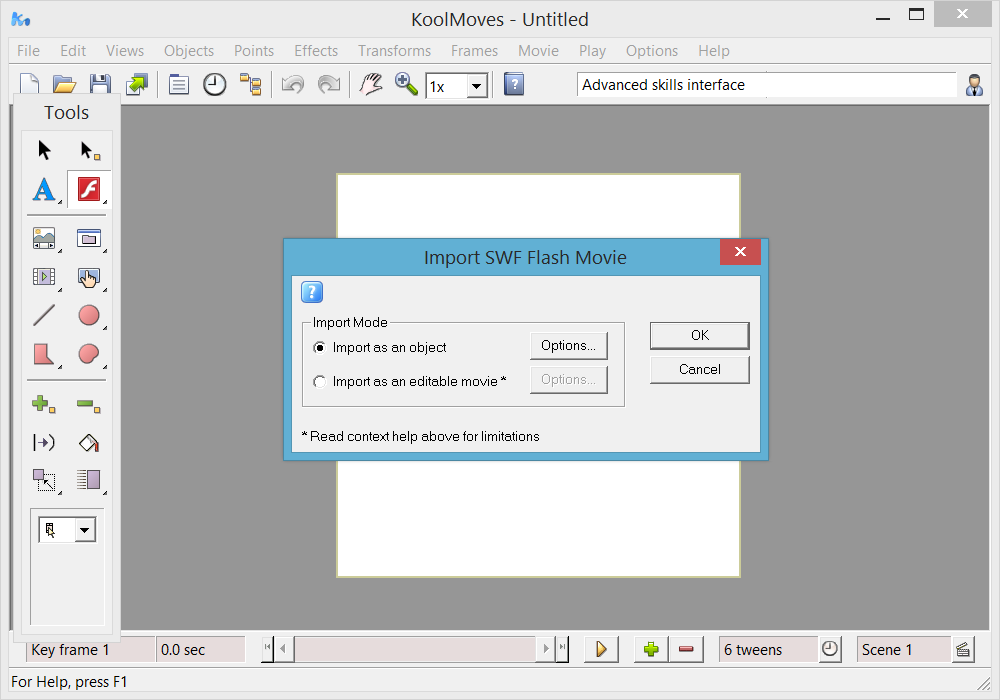Viewport: 1000px width, 700px height.
Task: Open the Effects menu
Action: click(316, 50)
